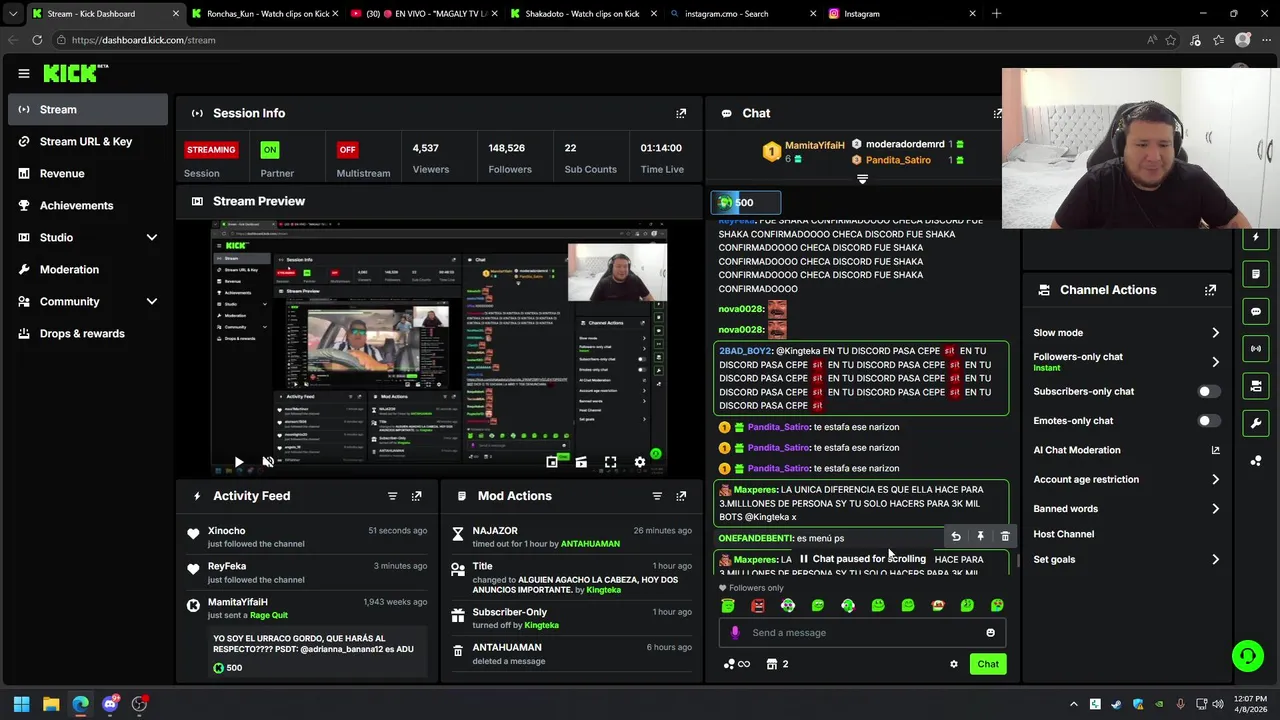Pop out the Mod Actions panel

point(681,496)
